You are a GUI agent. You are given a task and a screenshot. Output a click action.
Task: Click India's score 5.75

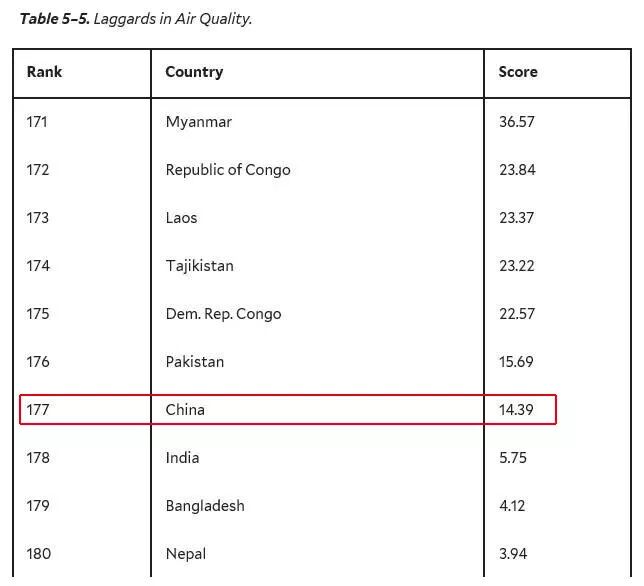click(x=513, y=458)
